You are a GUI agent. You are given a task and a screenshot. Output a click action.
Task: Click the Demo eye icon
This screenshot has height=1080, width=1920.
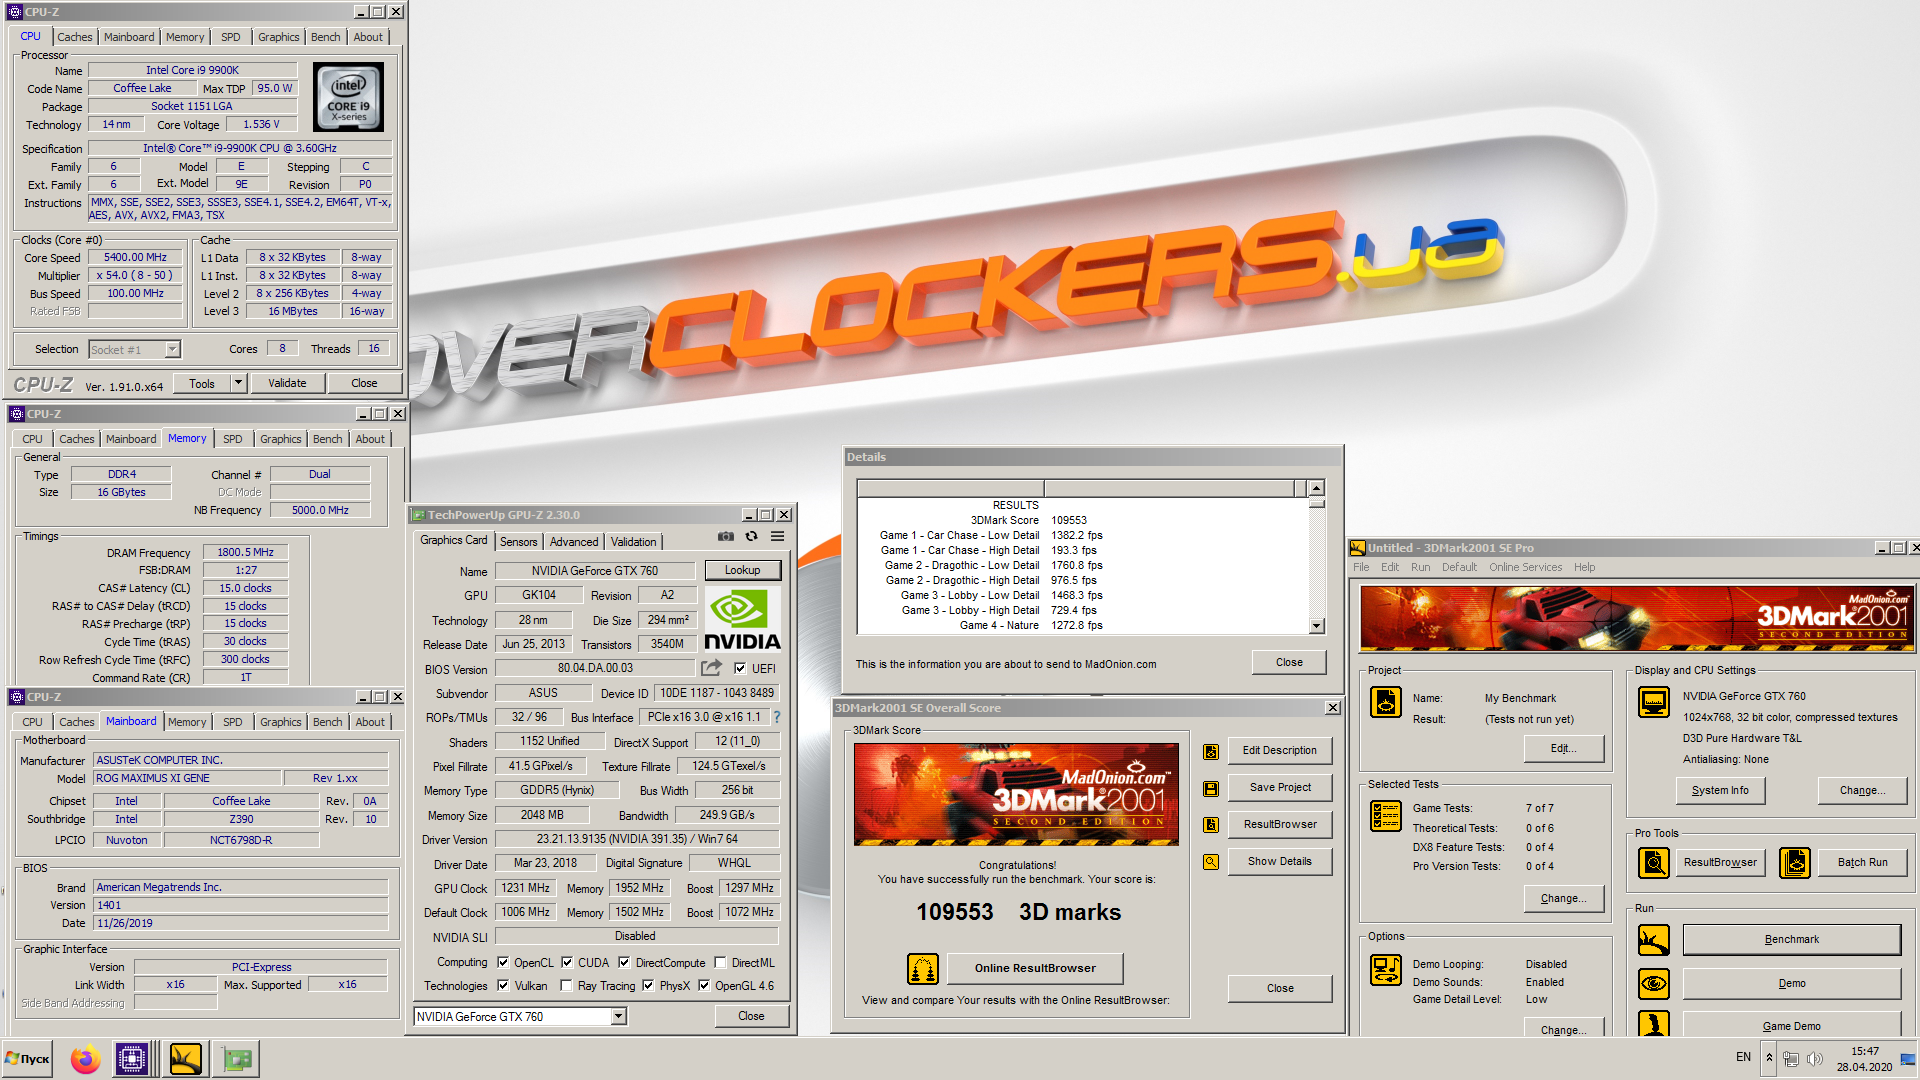(x=1654, y=984)
